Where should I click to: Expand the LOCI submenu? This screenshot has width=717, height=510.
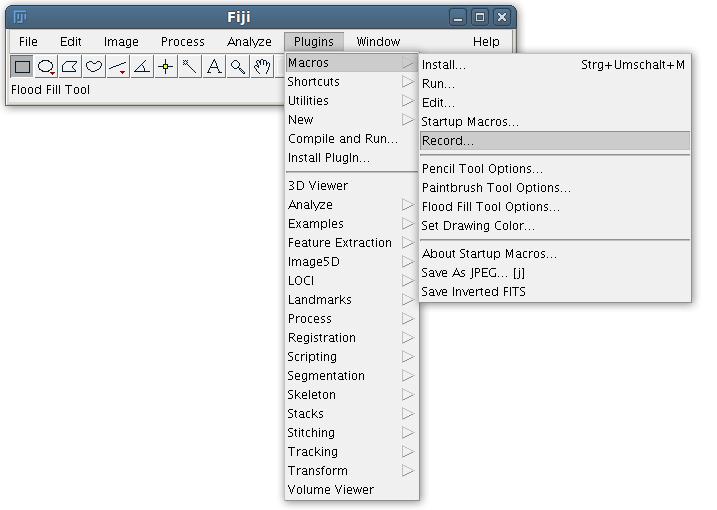[x=351, y=281]
